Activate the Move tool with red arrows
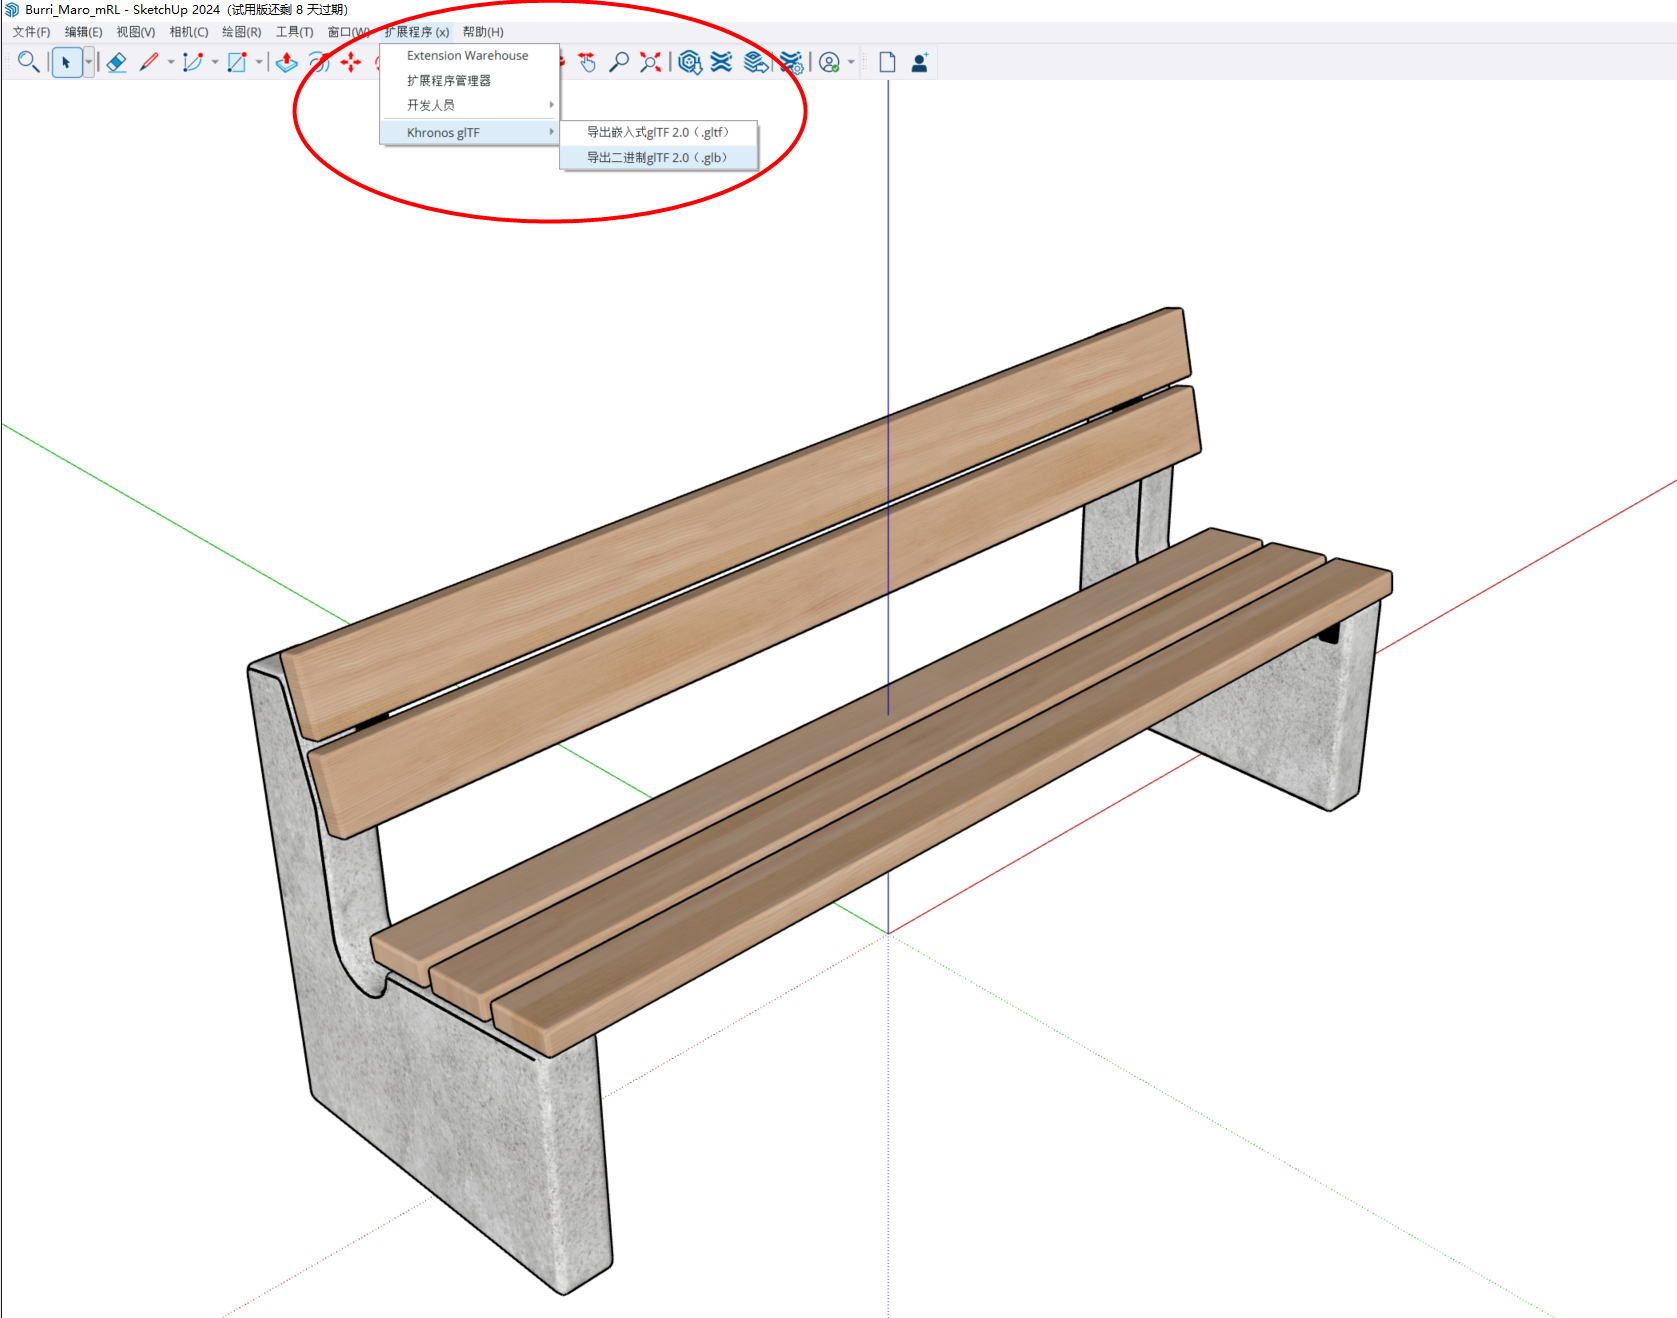1677x1318 pixels. coord(351,62)
